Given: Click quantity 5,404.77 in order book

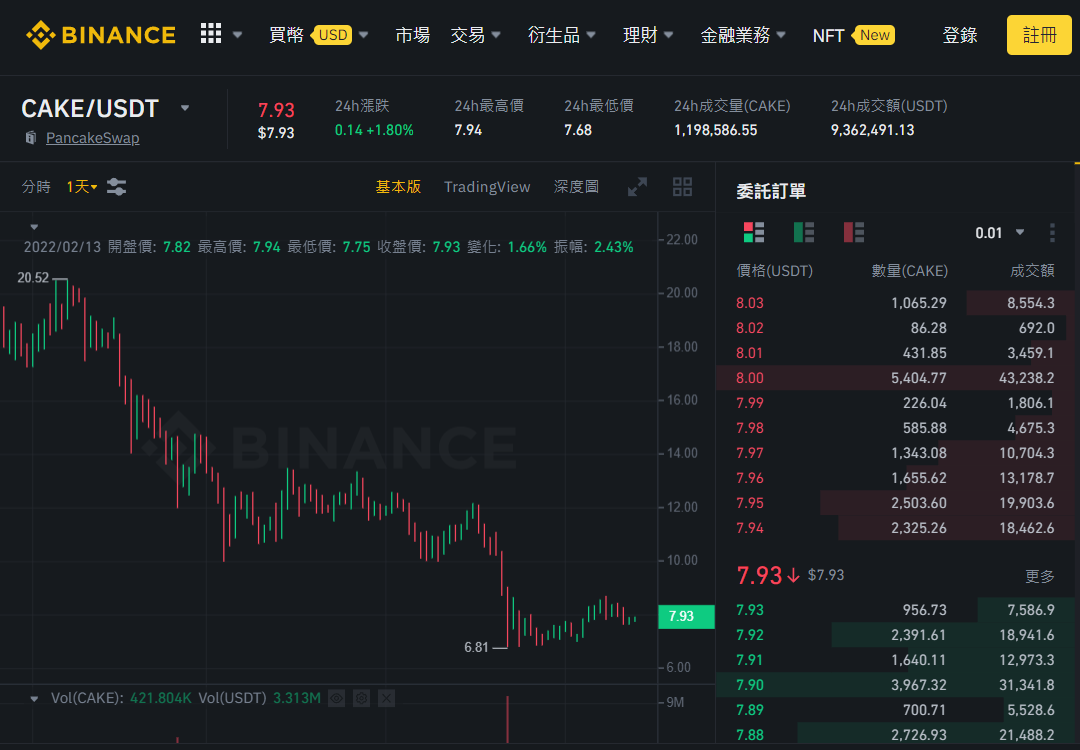Looking at the screenshot, I should (918, 377).
